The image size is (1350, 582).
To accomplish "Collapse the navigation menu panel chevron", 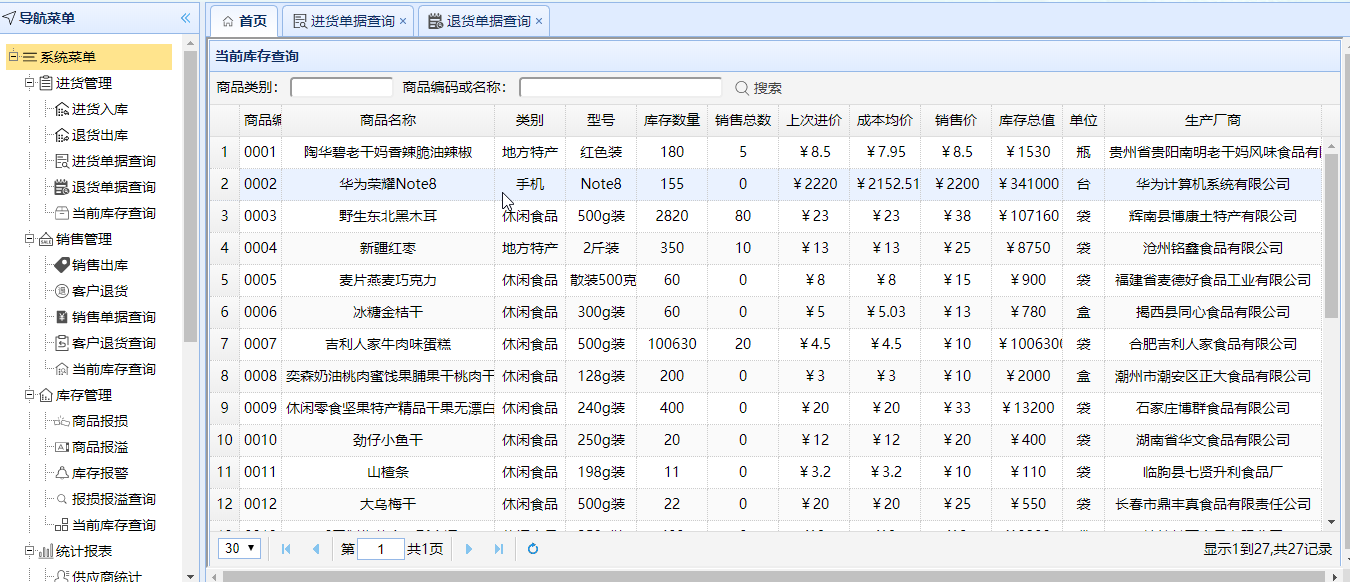I will [x=185, y=18].
